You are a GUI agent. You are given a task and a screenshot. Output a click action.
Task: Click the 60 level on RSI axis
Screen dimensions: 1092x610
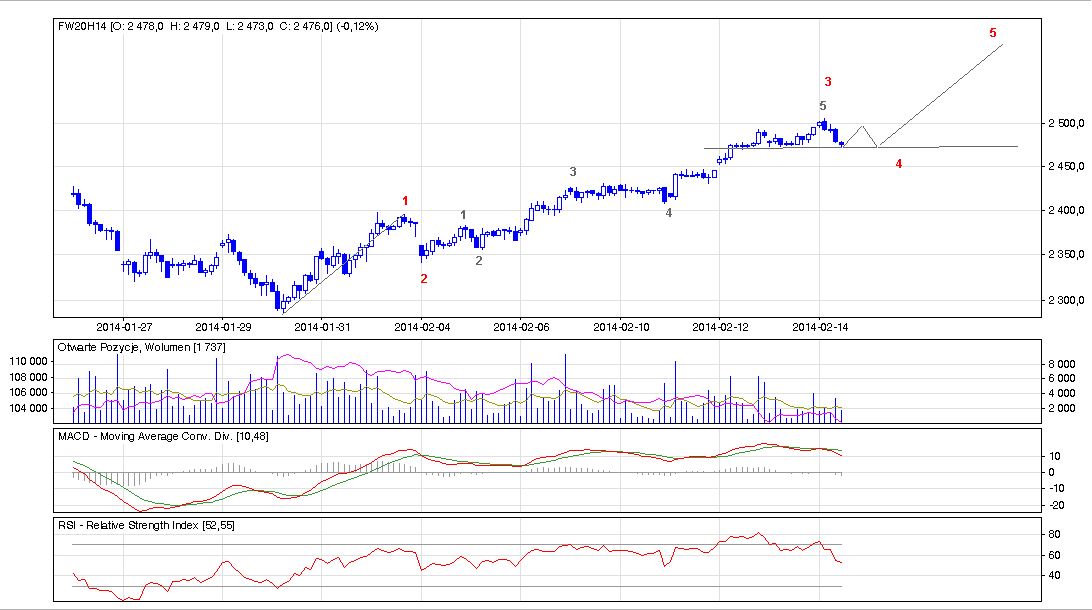1054,555
